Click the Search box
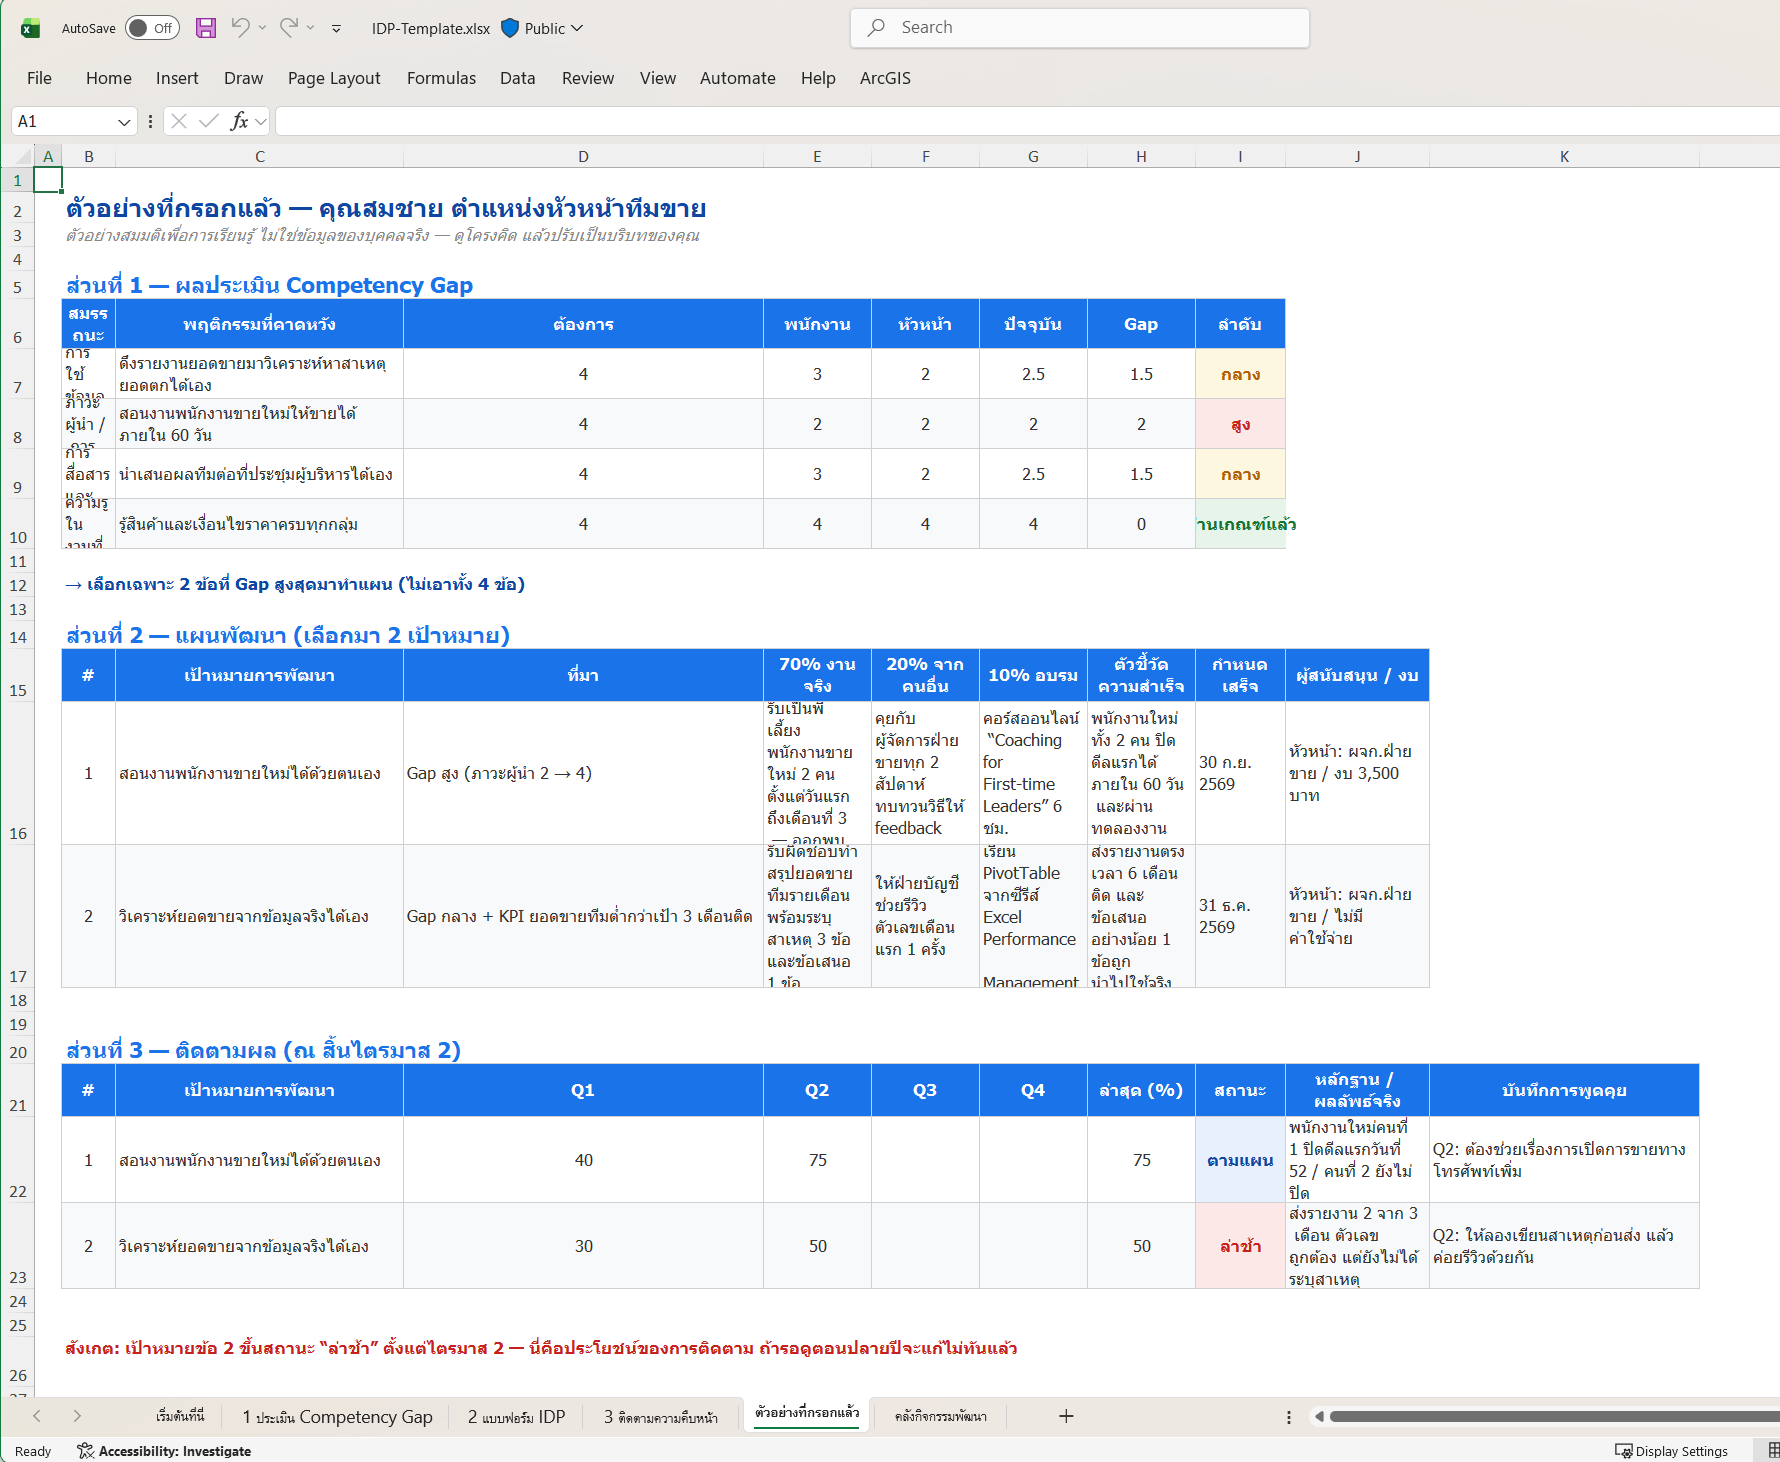Image resolution: width=1780 pixels, height=1462 pixels. 1079,28
